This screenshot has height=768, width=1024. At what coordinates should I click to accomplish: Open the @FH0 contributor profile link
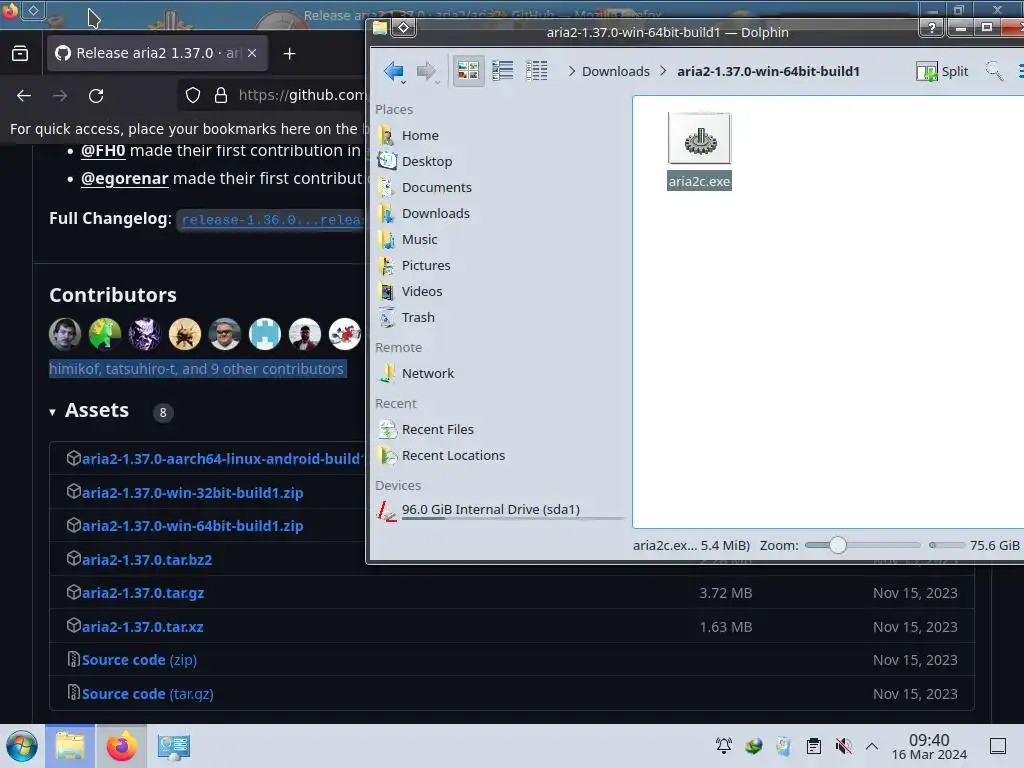click(x=103, y=151)
